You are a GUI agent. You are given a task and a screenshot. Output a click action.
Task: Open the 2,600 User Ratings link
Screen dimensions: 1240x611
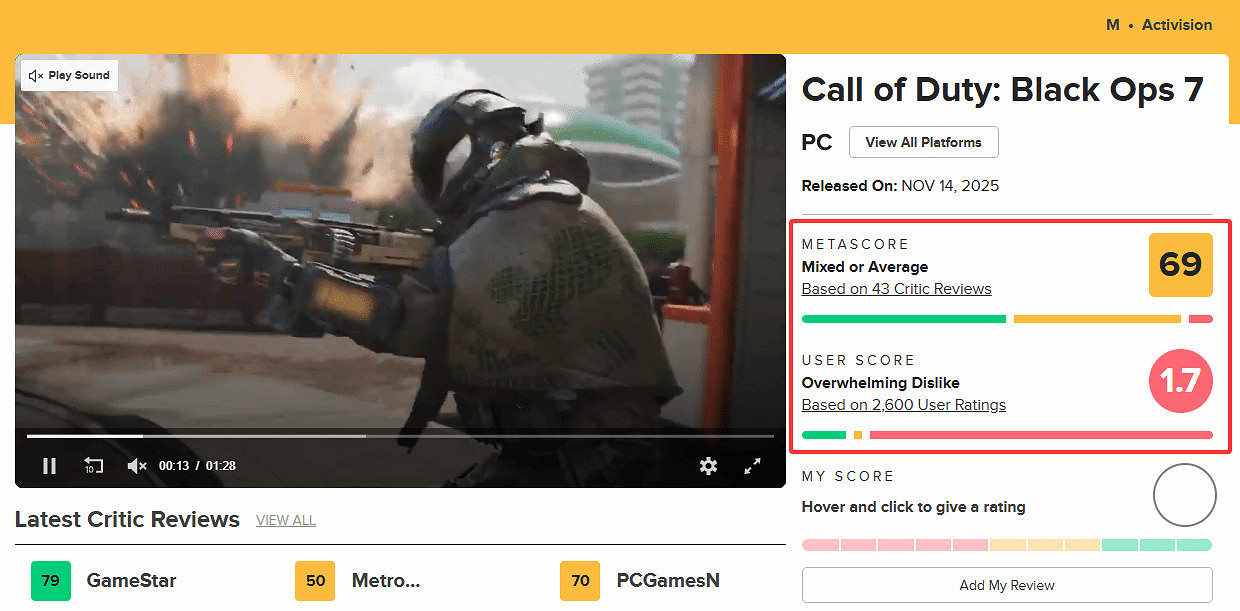pos(903,404)
